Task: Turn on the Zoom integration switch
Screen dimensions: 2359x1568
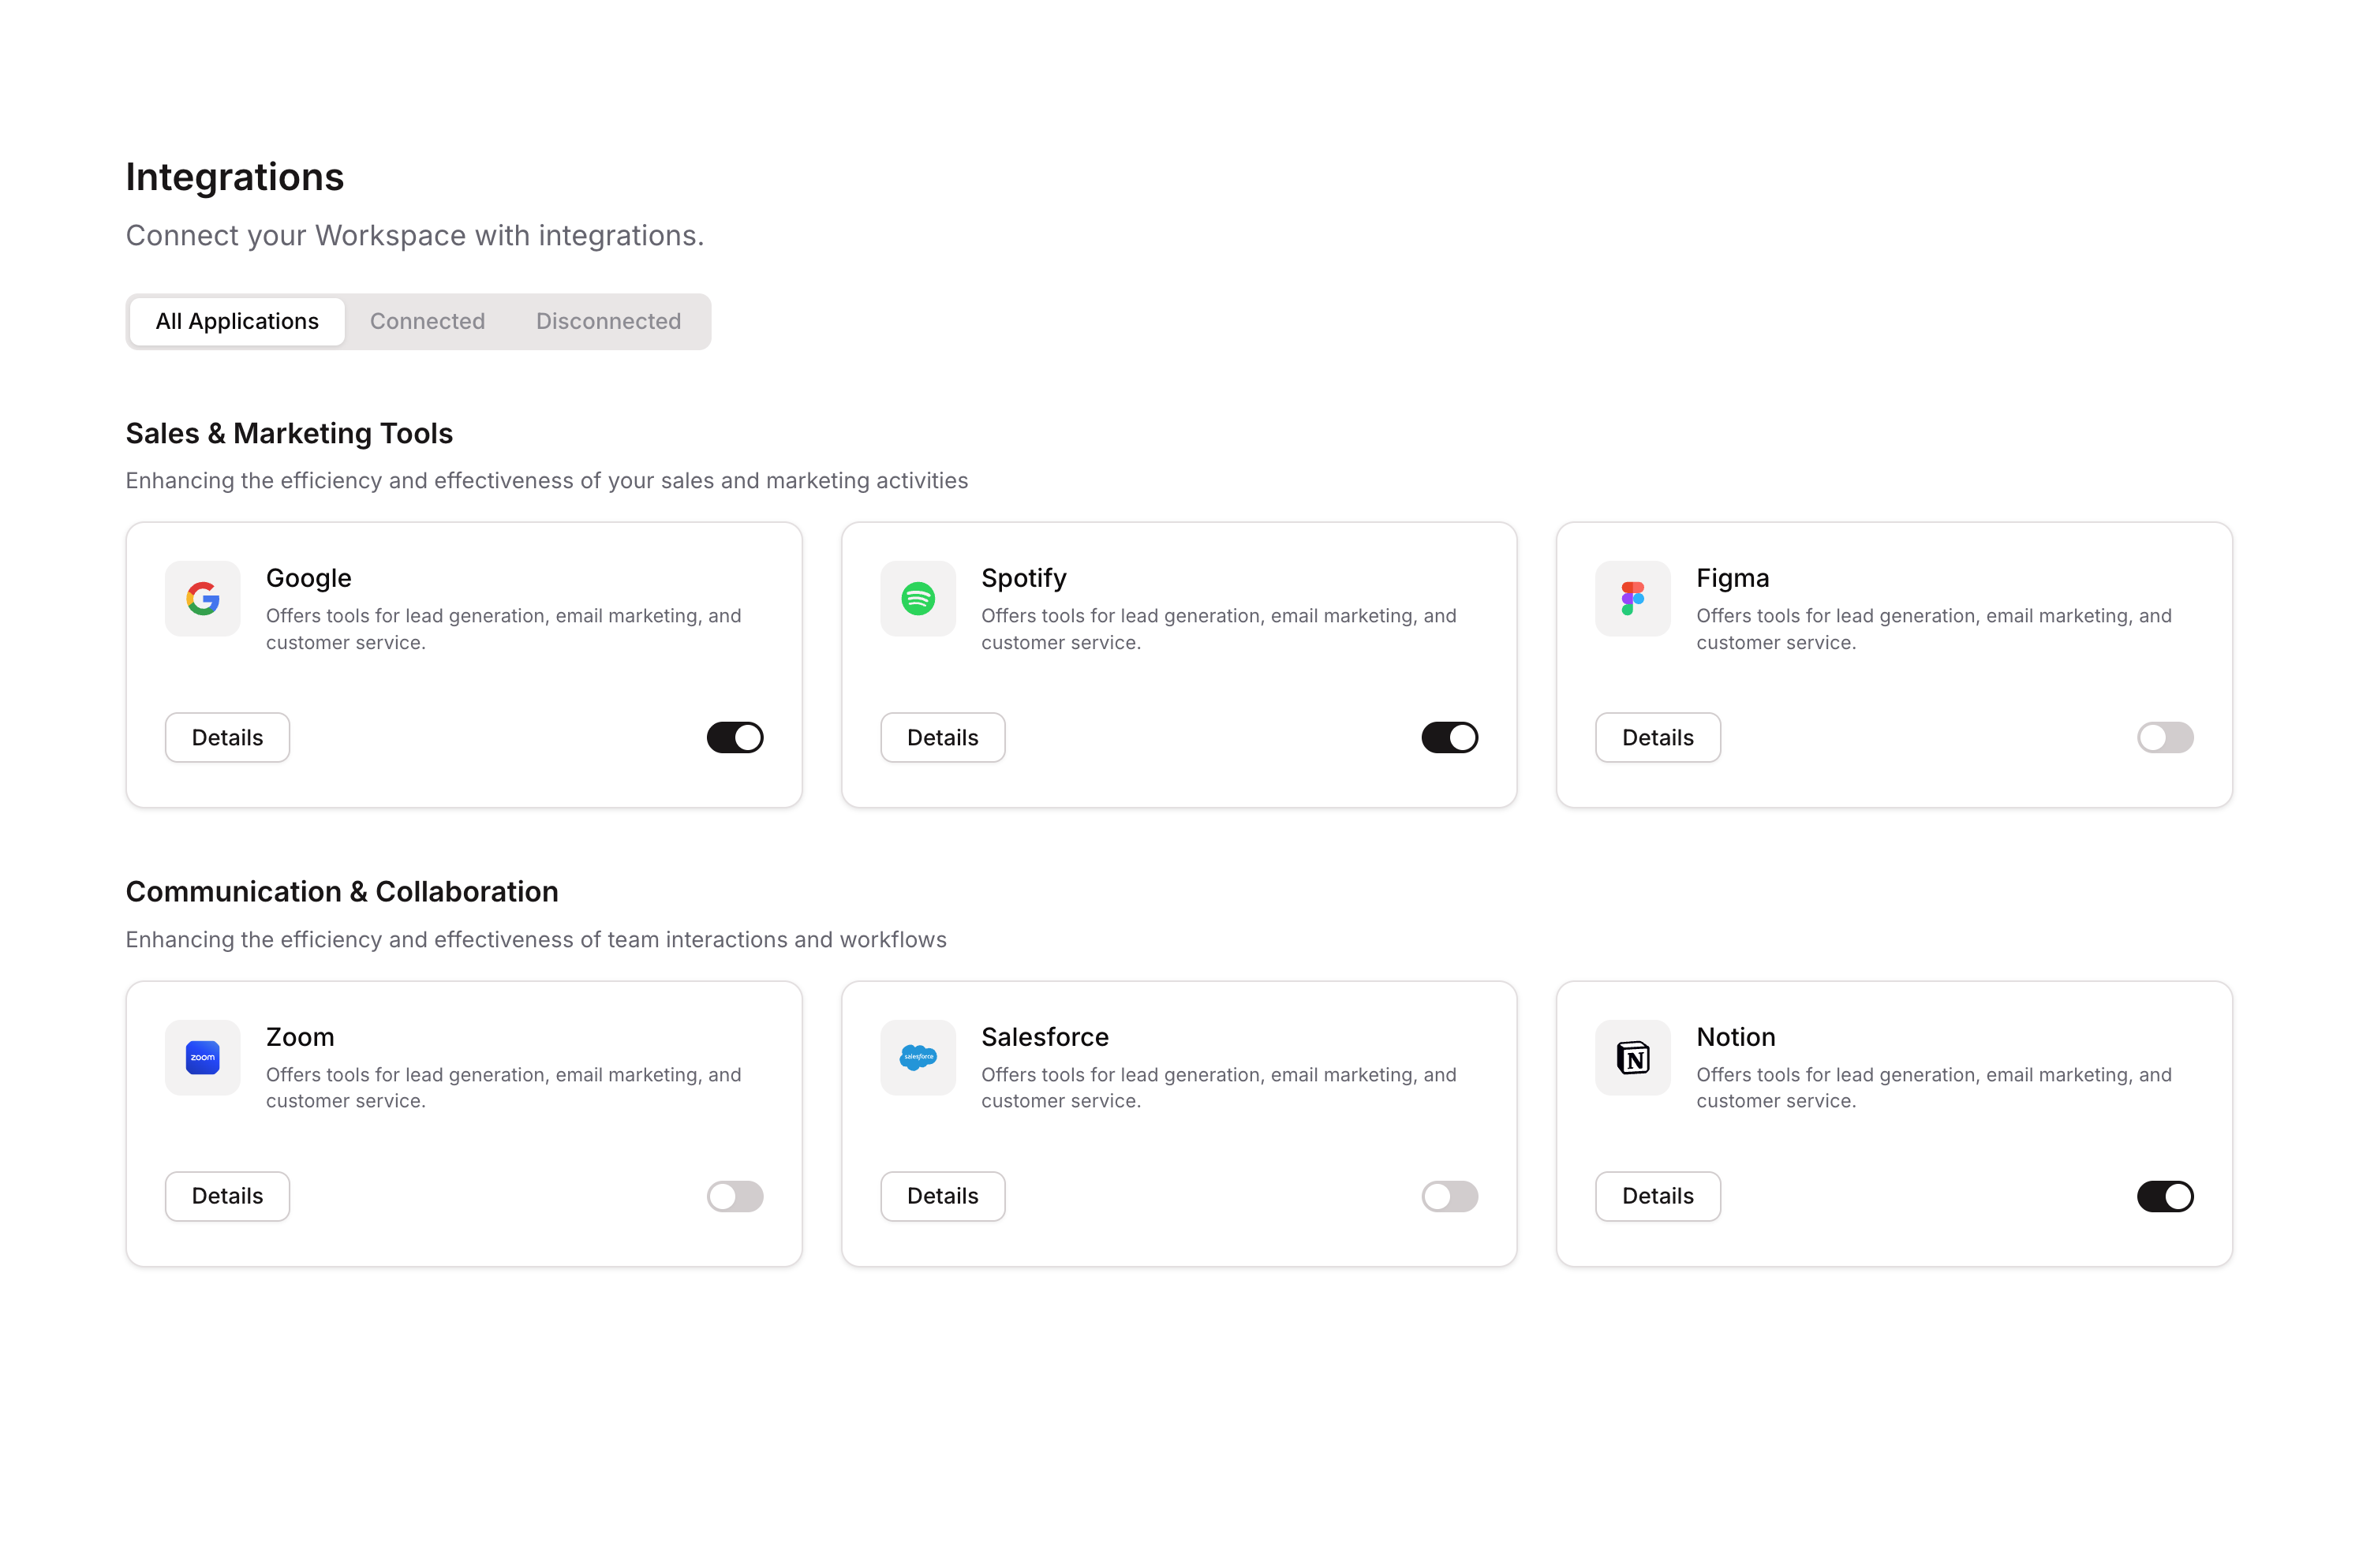Action: (x=734, y=1196)
